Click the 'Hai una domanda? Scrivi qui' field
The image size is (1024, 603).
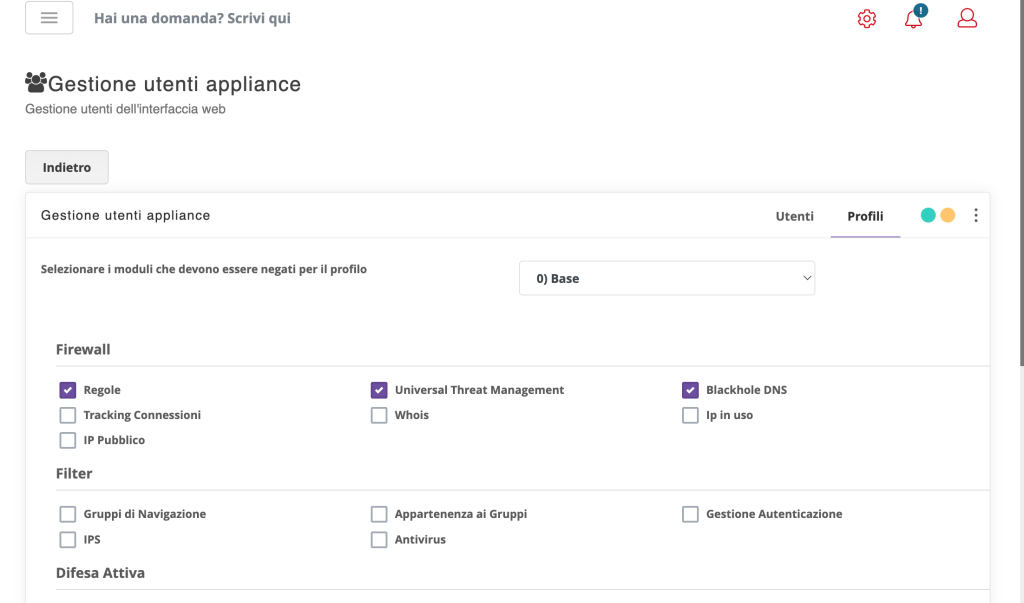pyautogui.click(x=192, y=18)
